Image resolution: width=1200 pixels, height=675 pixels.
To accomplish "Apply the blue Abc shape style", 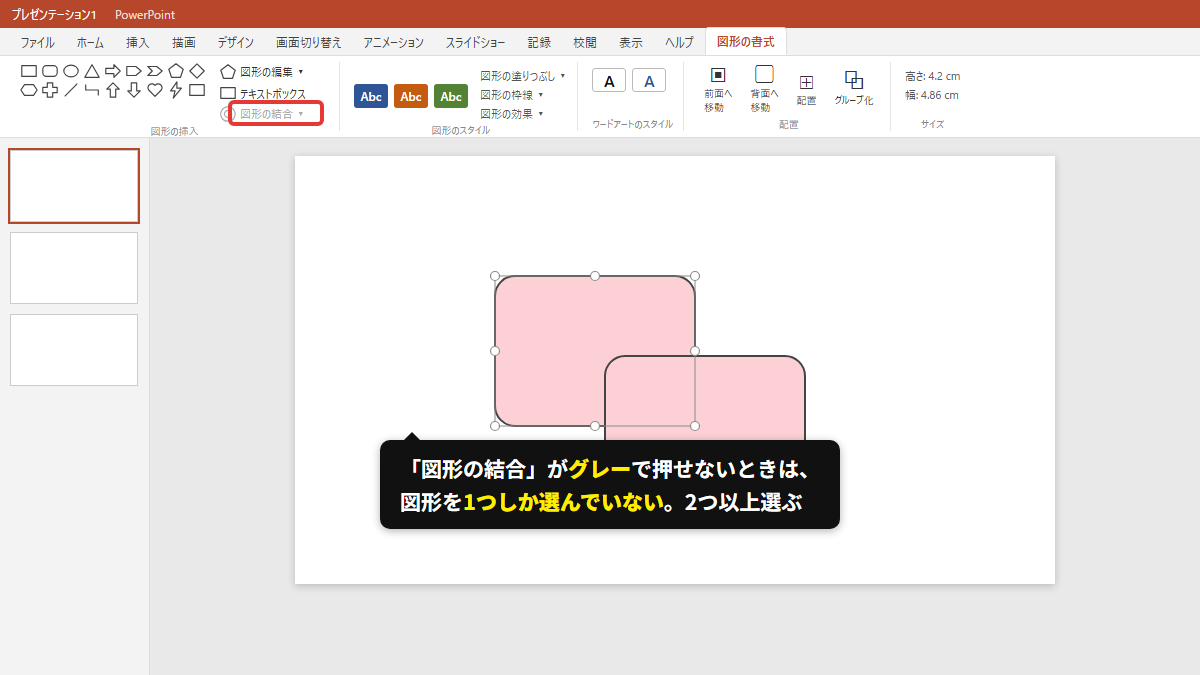I will tap(371, 96).
